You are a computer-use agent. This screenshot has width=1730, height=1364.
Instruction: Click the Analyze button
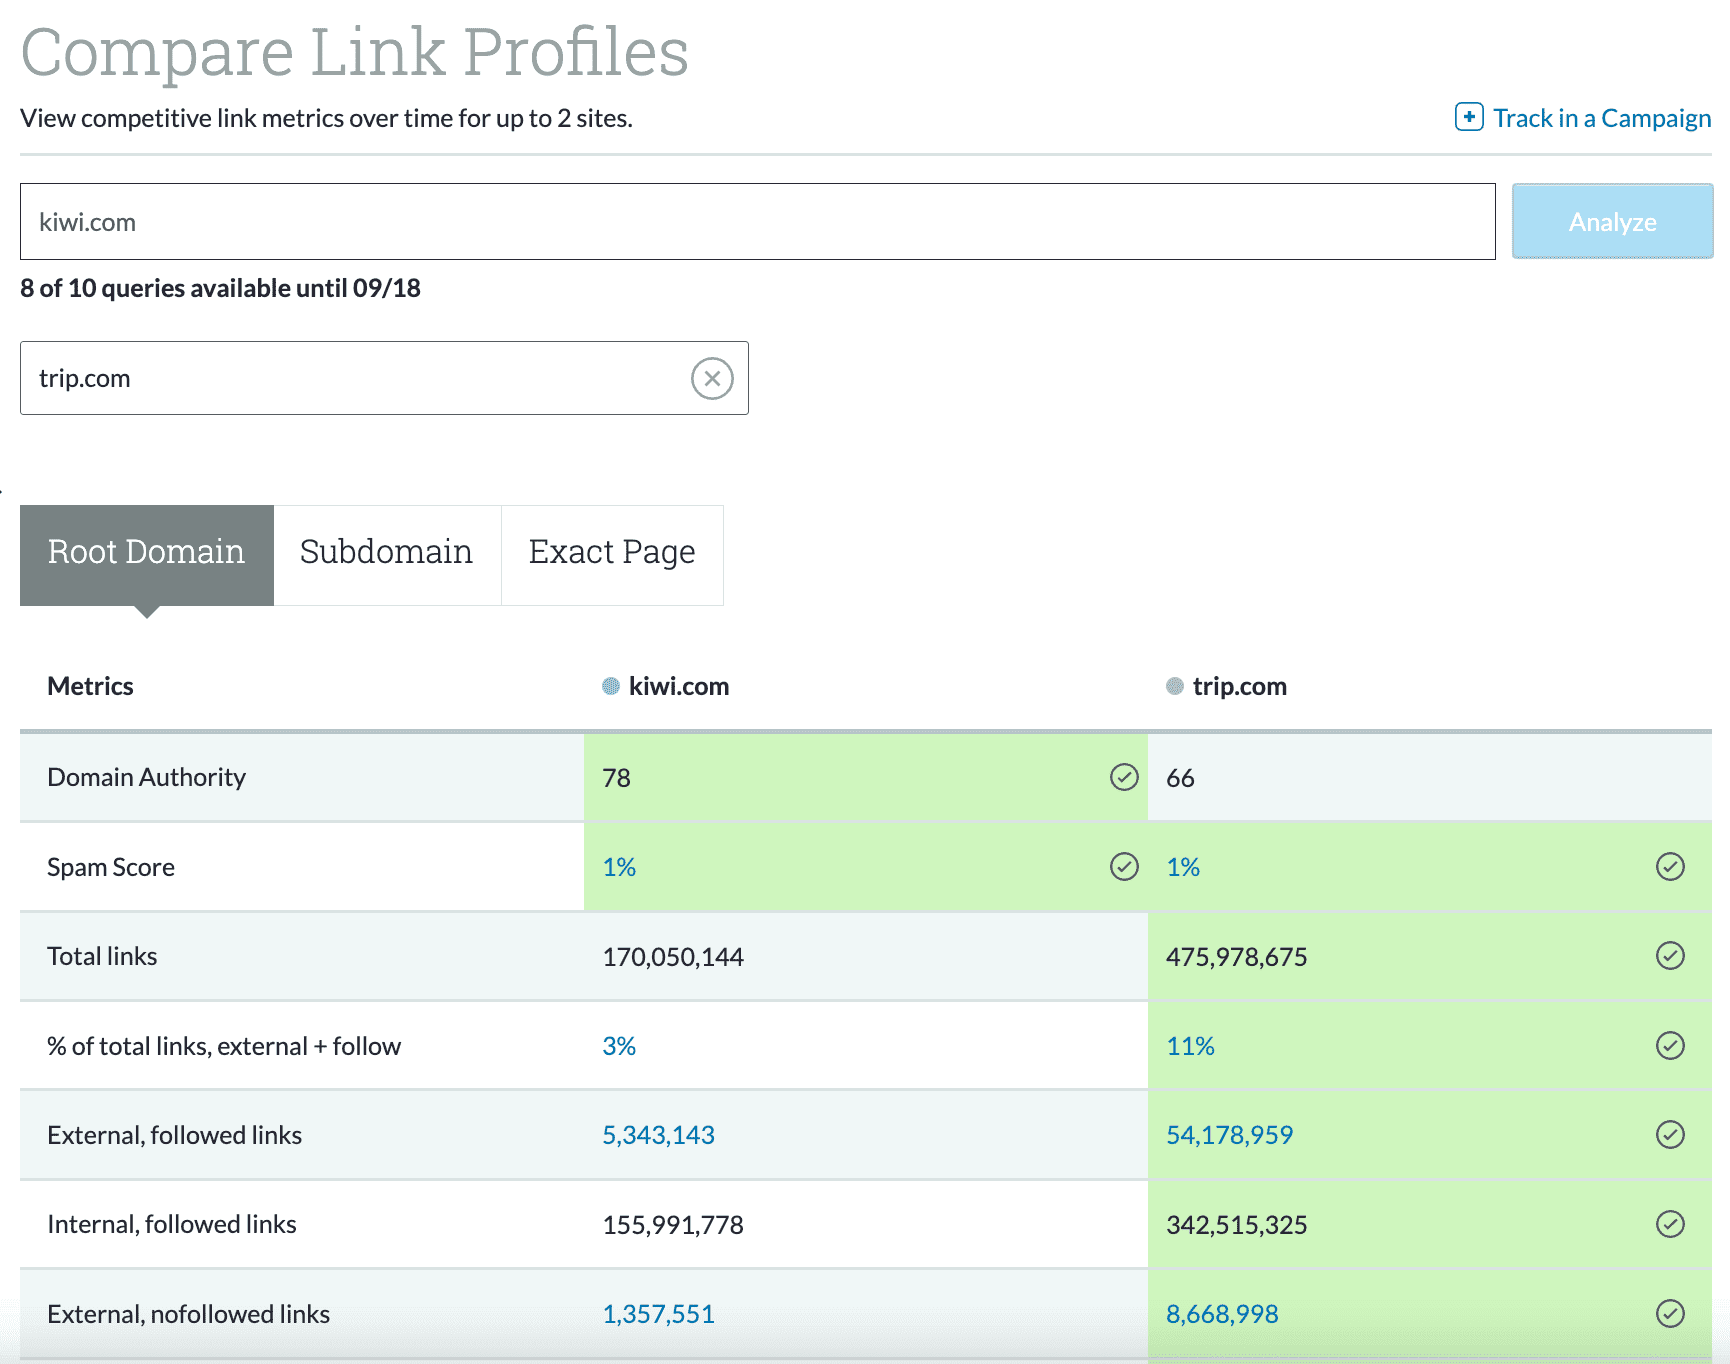(x=1611, y=221)
